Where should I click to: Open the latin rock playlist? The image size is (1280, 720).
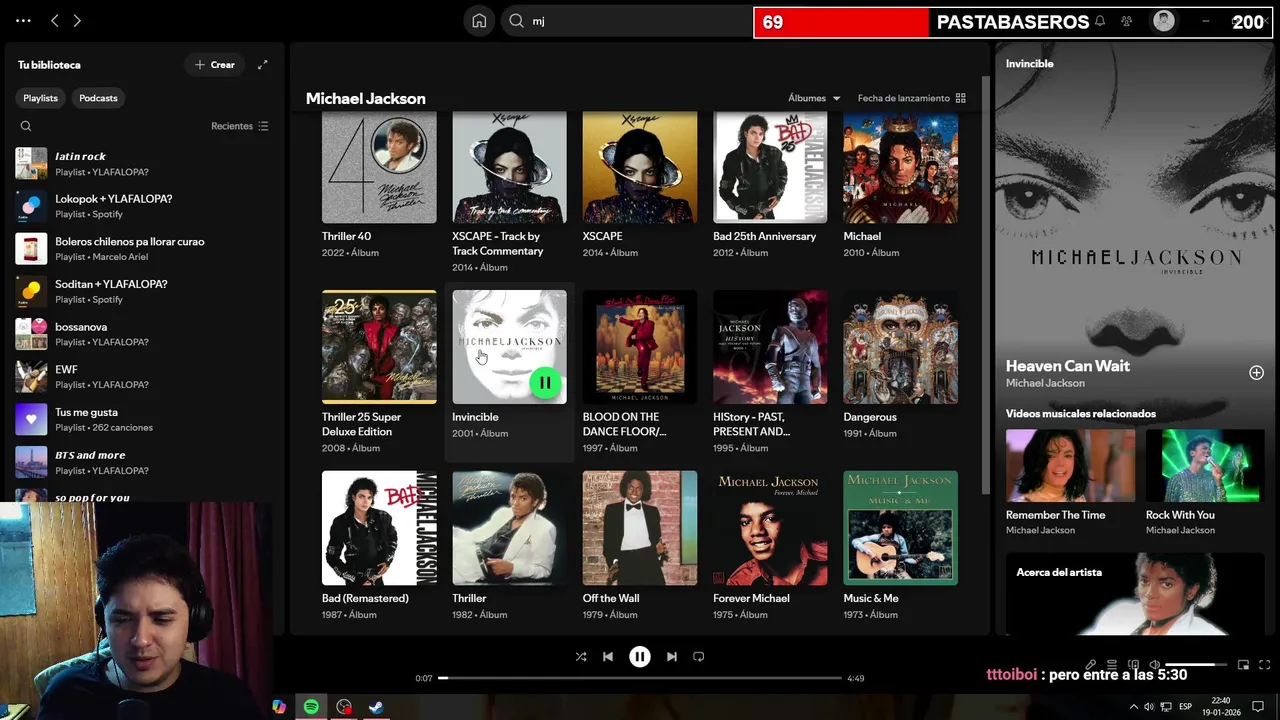coord(142,163)
